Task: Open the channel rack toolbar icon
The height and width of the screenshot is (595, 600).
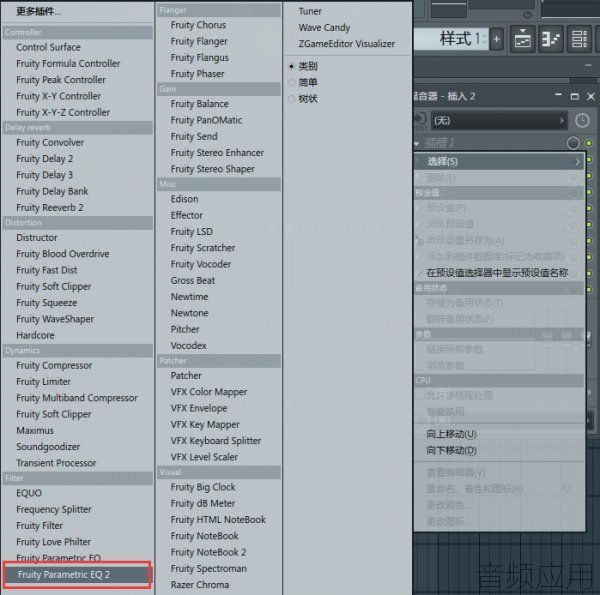Action: point(579,39)
